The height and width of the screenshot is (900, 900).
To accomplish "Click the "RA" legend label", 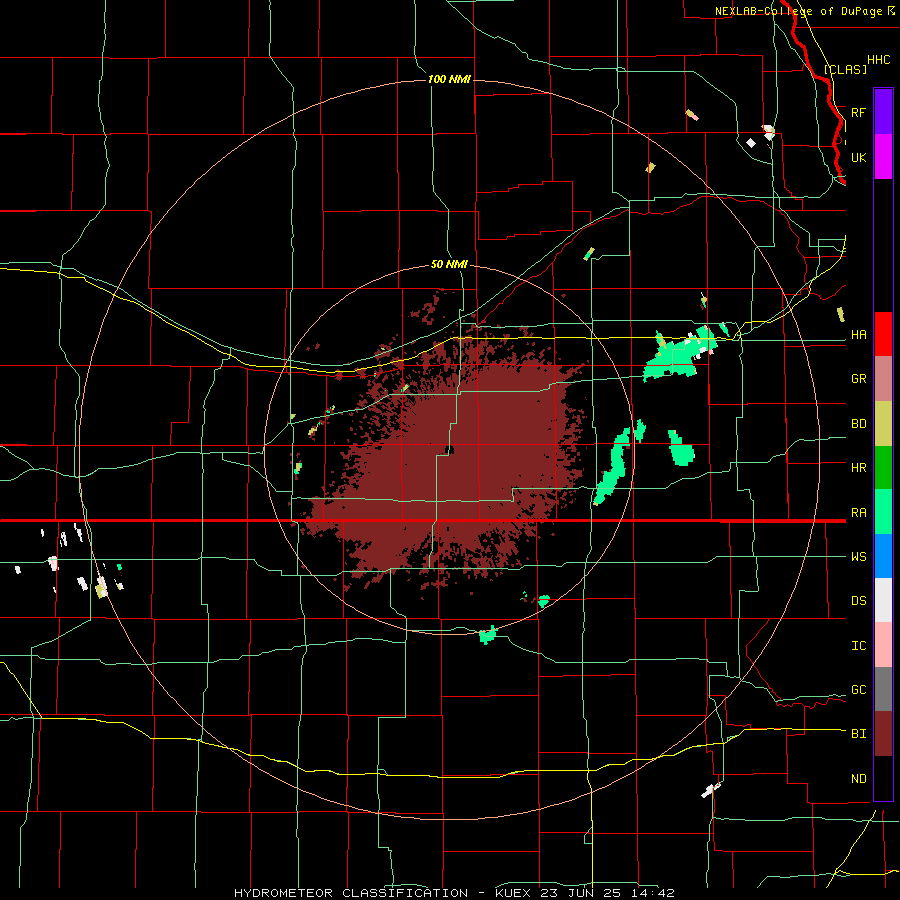I will 858,512.
